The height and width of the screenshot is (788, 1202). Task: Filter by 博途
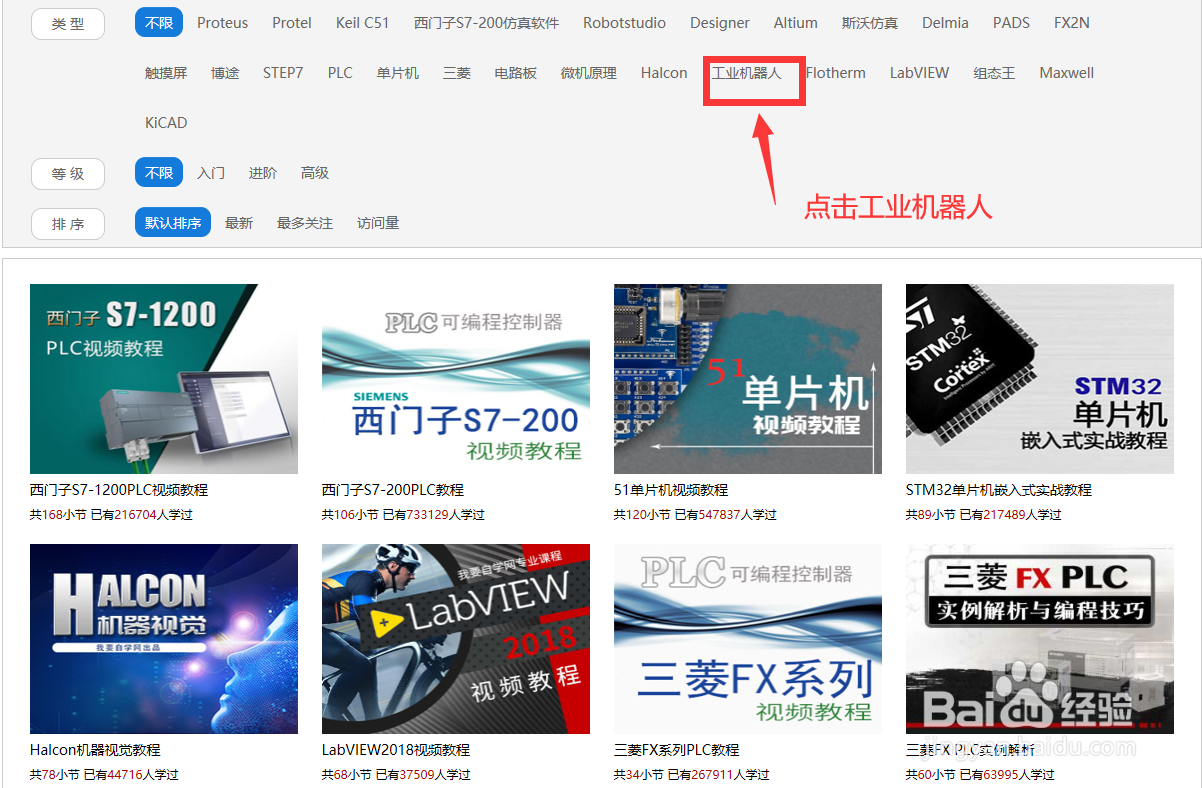[x=225, y=73]
